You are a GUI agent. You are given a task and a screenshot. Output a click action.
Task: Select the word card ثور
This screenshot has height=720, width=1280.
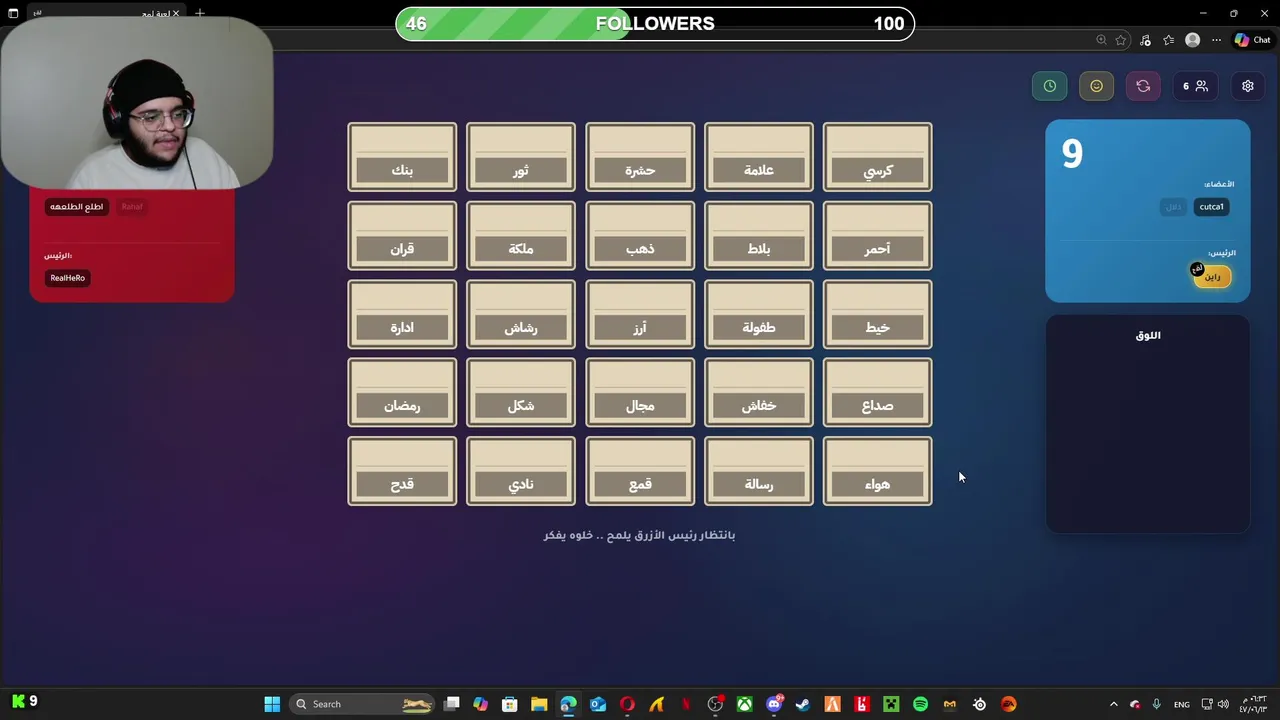(521, 157)
